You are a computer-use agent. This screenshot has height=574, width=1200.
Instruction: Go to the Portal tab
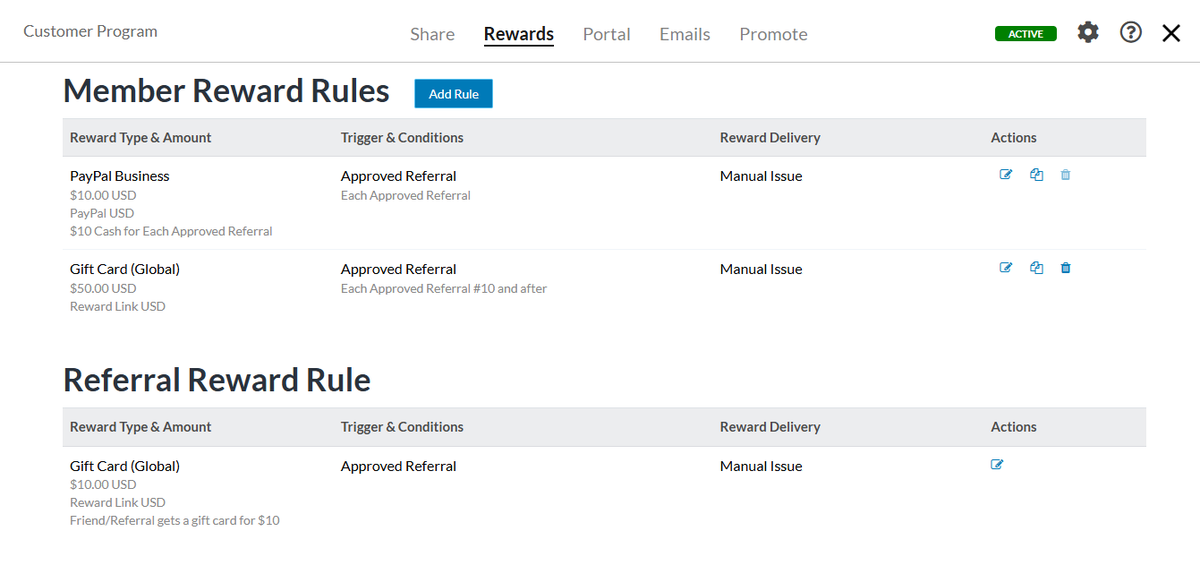607,34
